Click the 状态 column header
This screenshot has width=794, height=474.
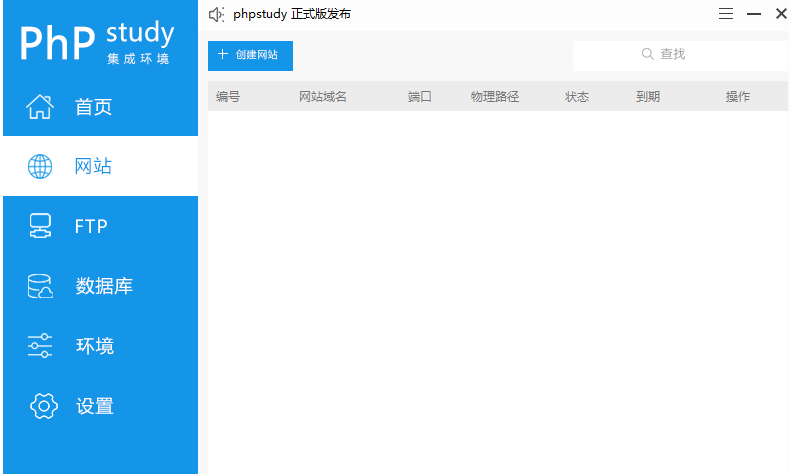(577, 97)
